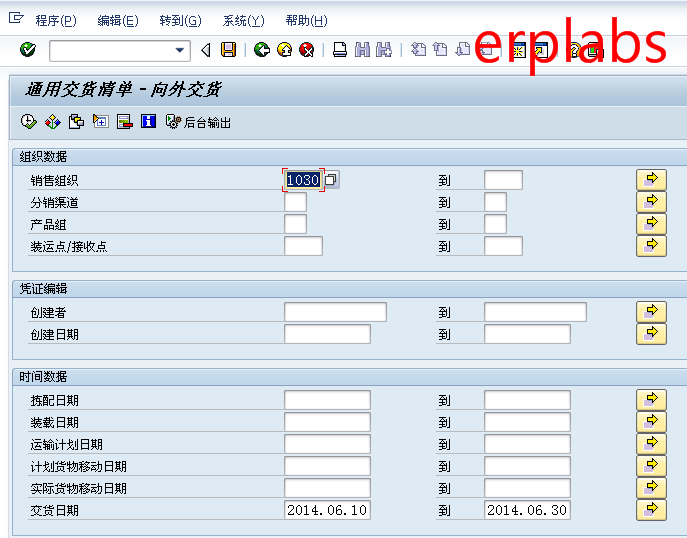Viewport: 687px width, 538px height.
Task: Click the 组织数据 section header
Action: pyautogui.click(x=43, y=156)
